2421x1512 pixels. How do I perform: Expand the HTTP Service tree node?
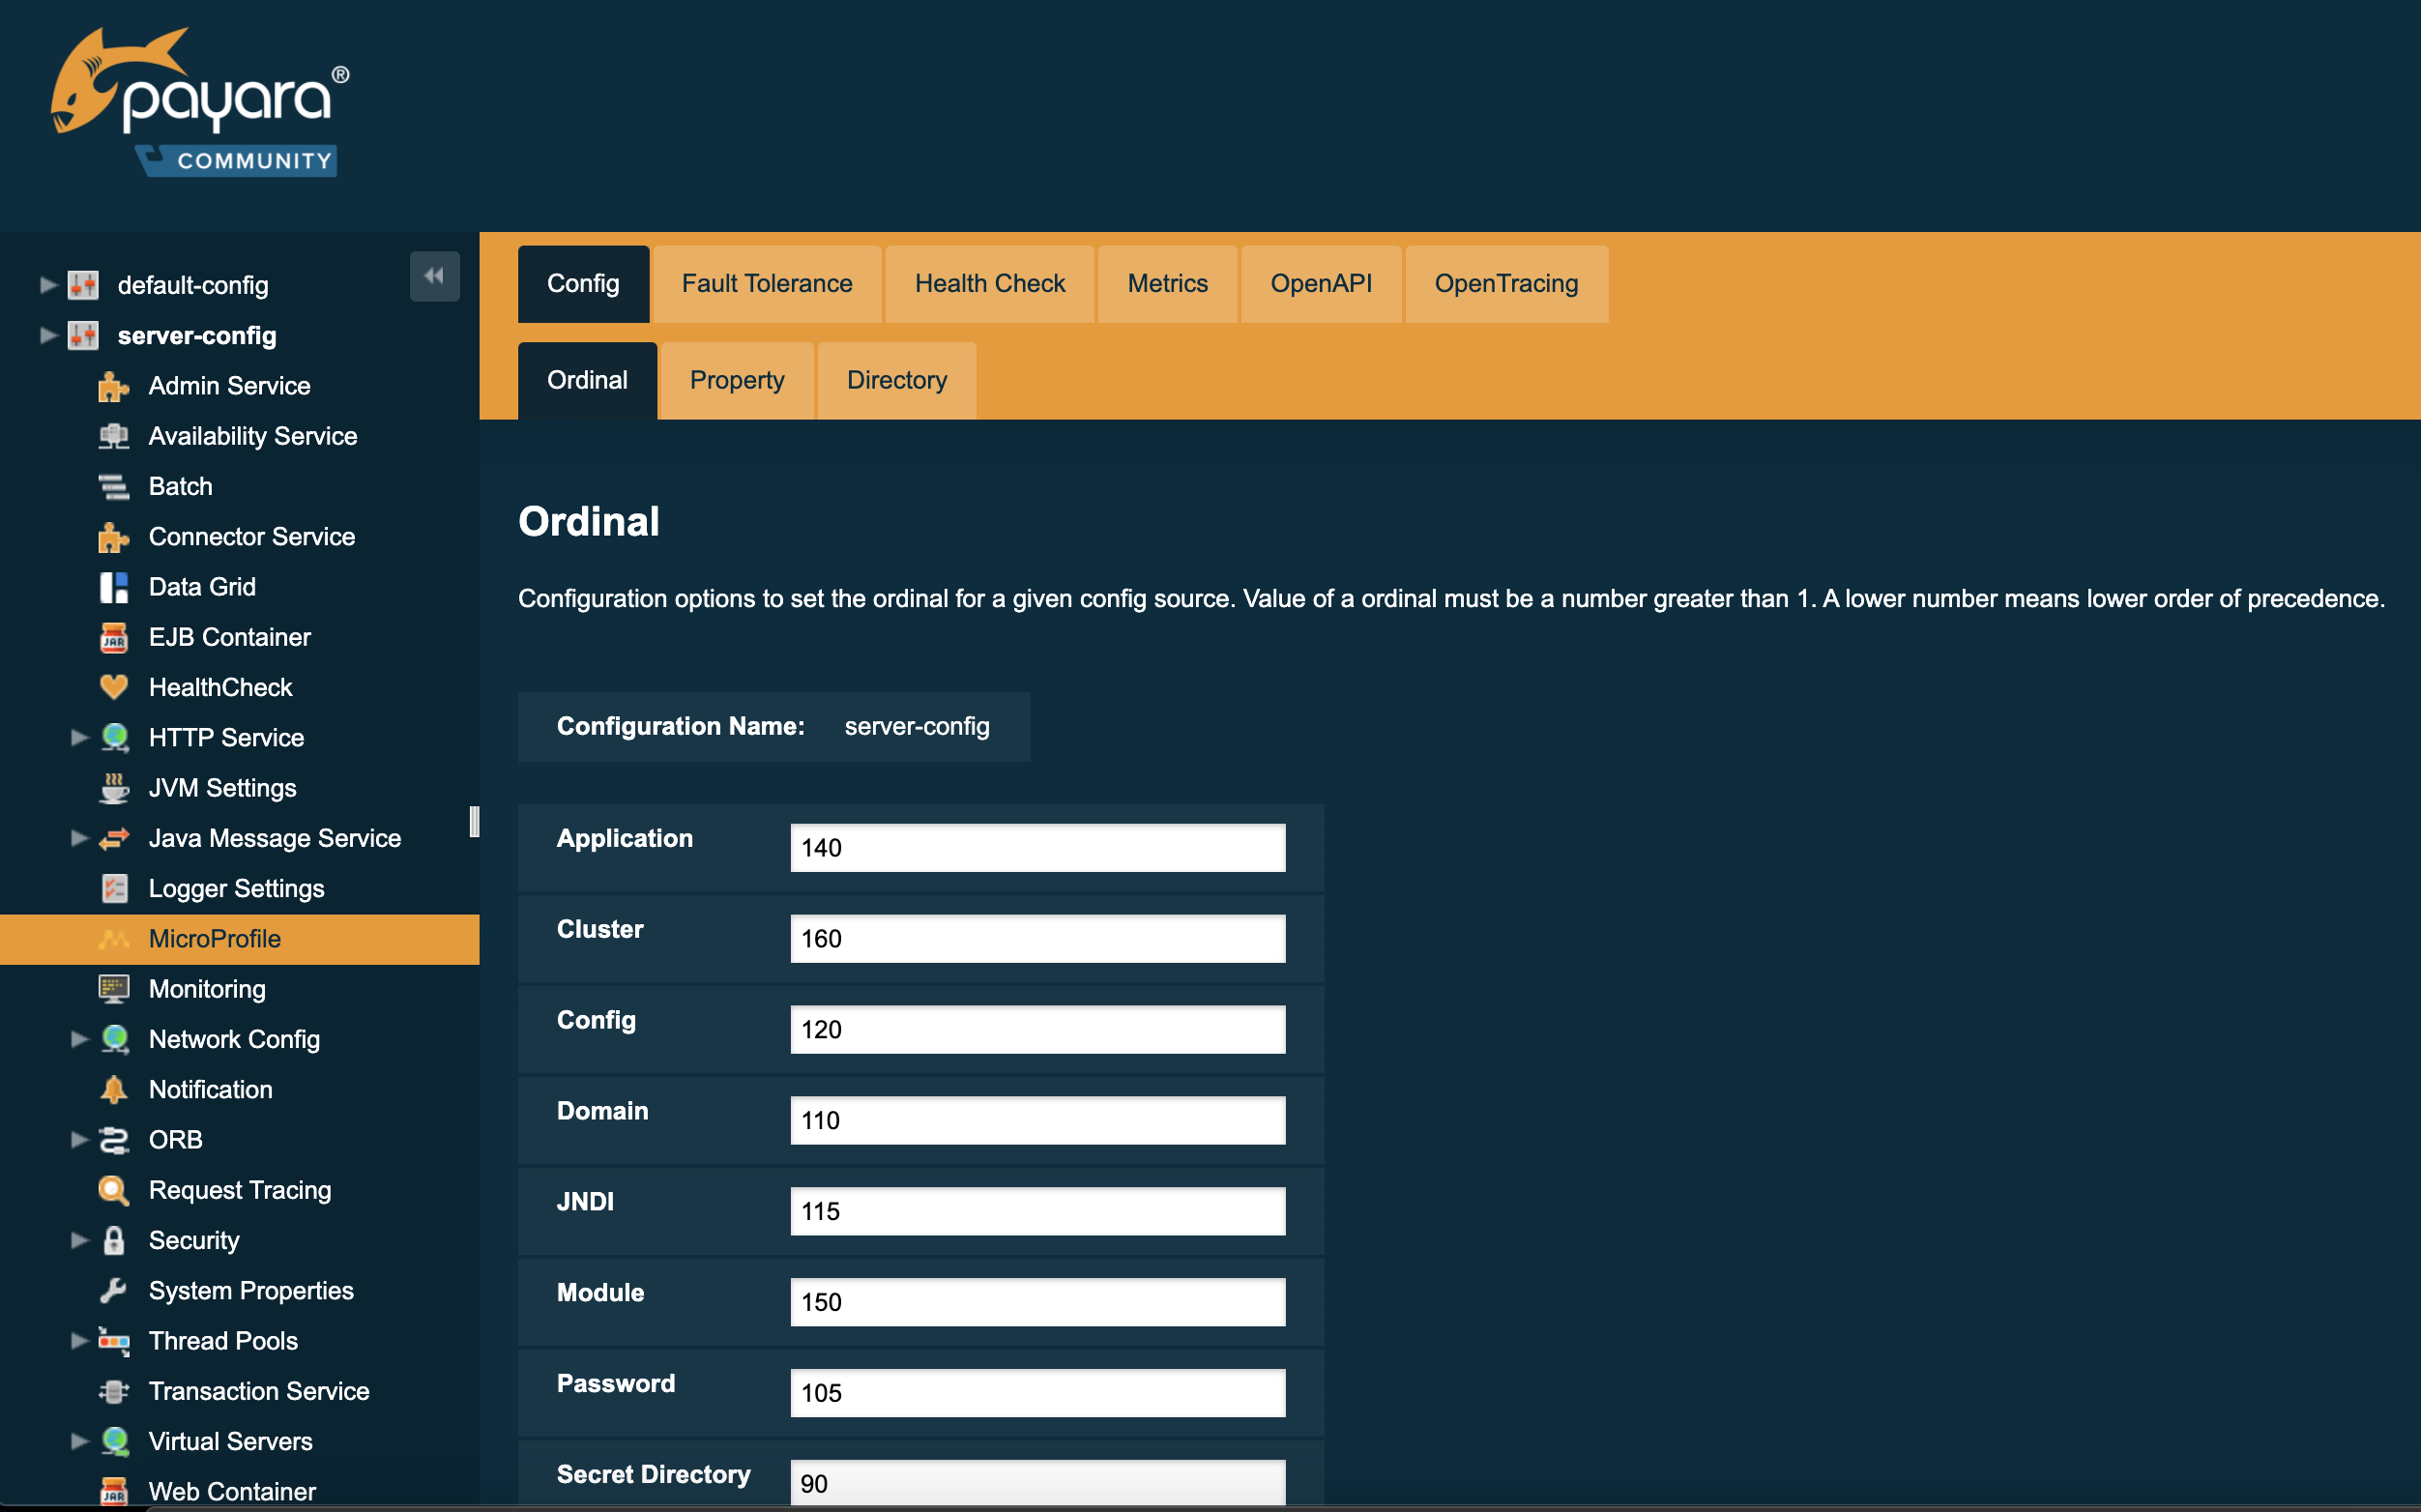pos(79,737)
